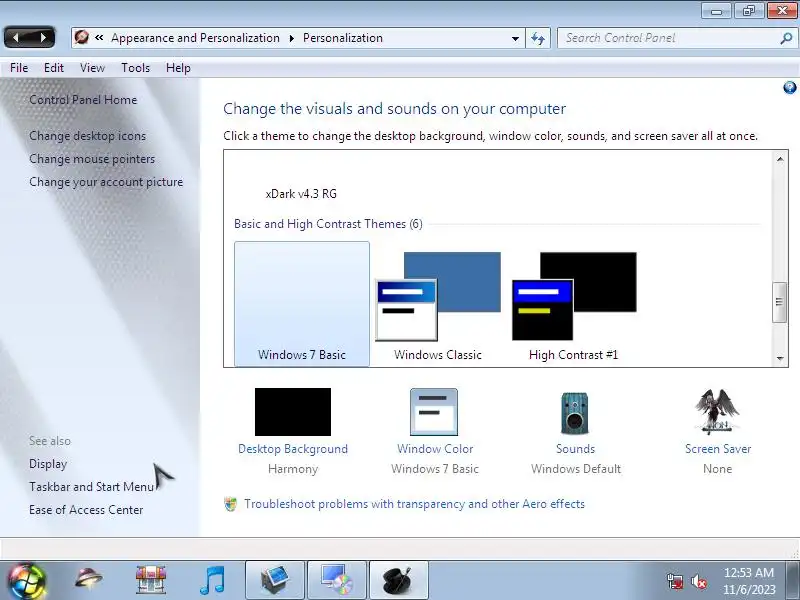Click the back navigation arrow
The image size is (800, 600).
click(16, 37)
